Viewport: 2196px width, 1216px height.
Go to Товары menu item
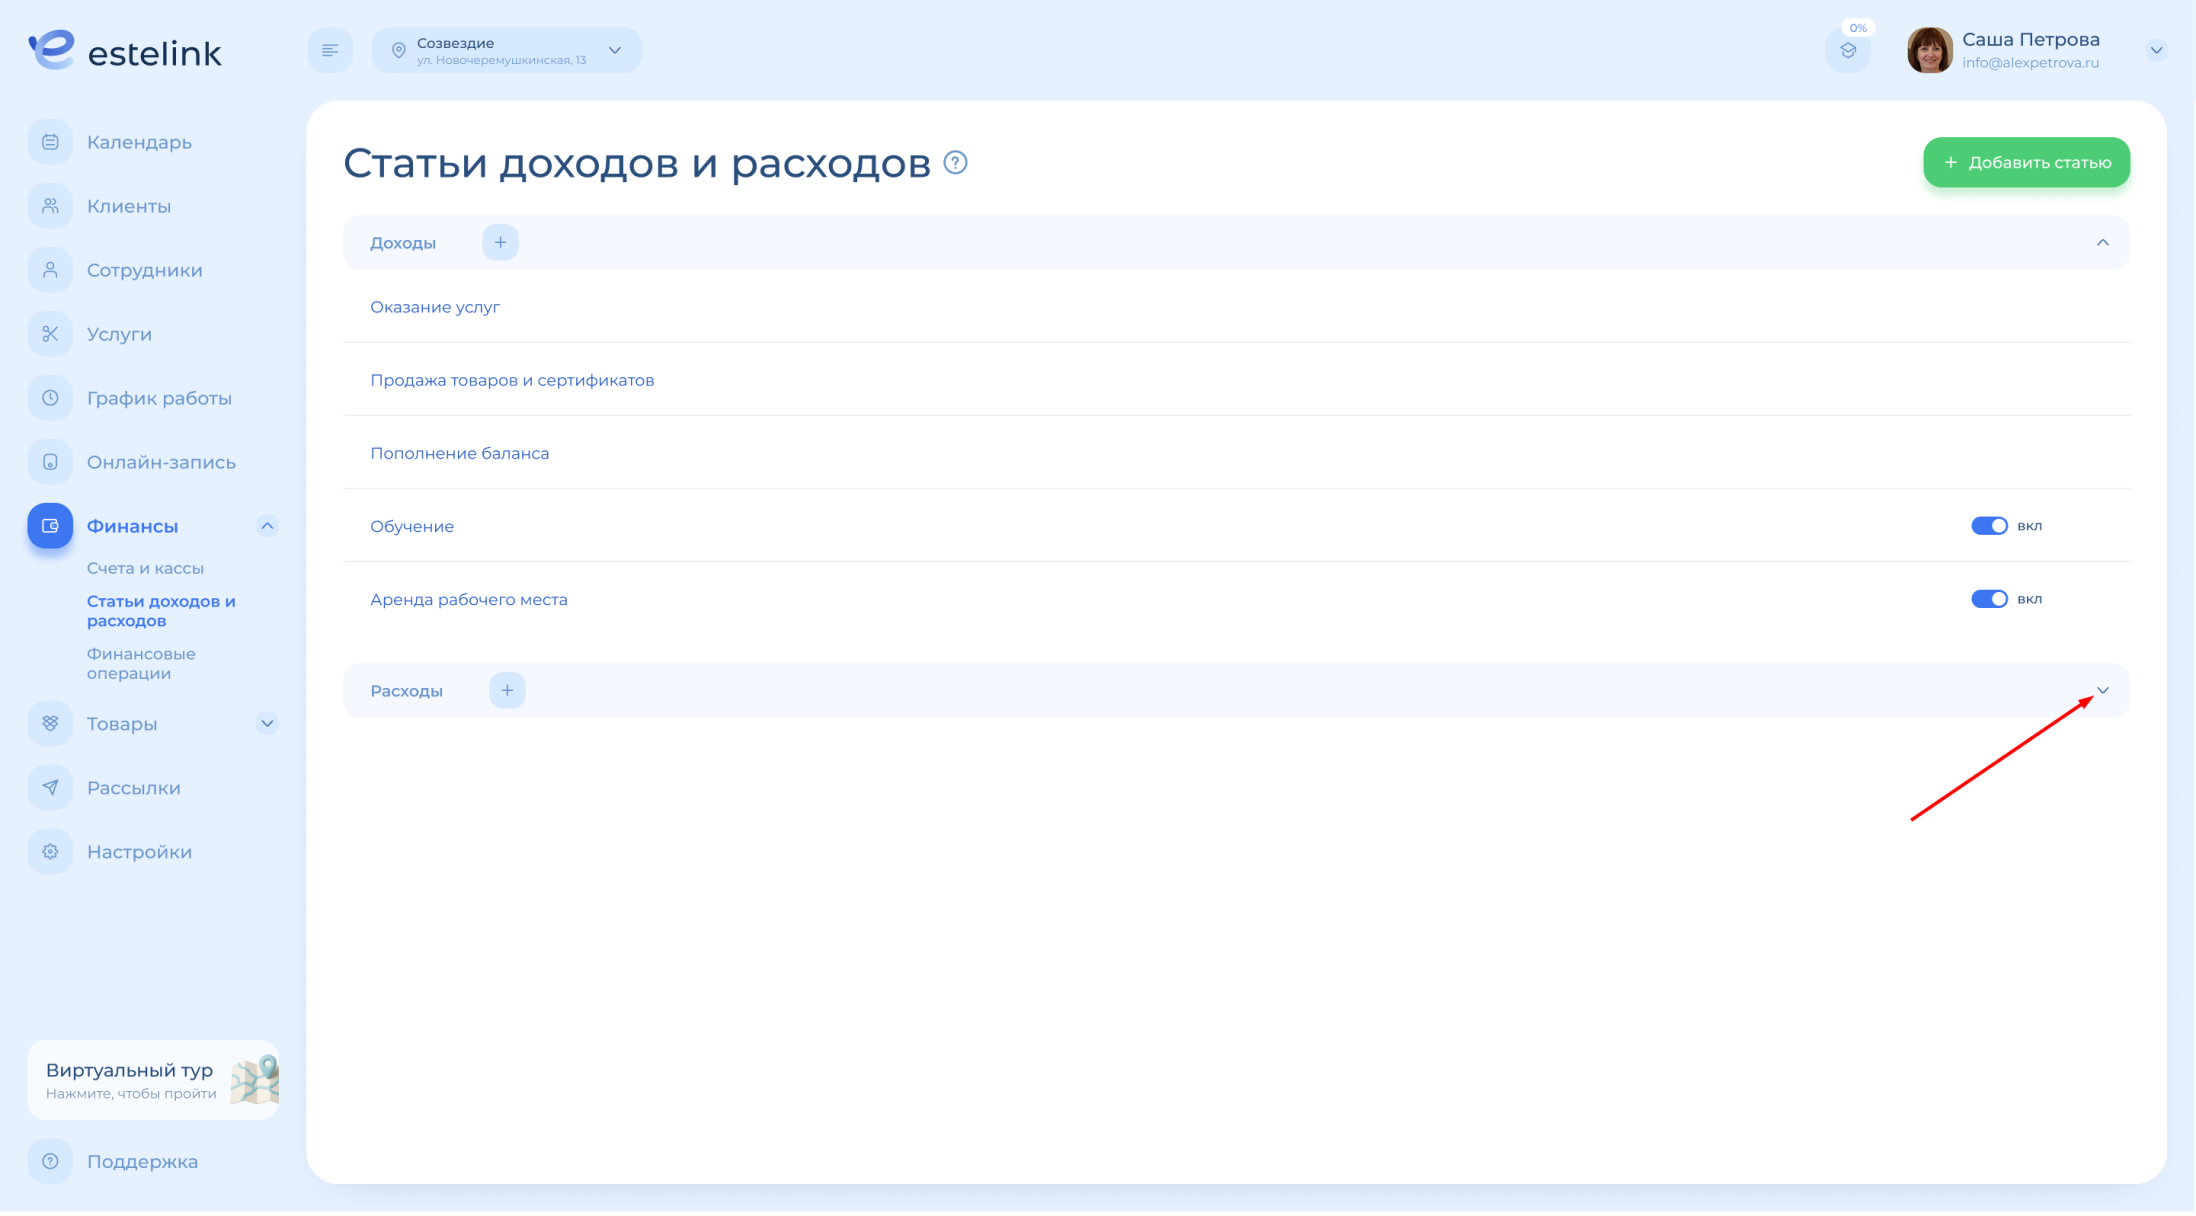[122, 724]
